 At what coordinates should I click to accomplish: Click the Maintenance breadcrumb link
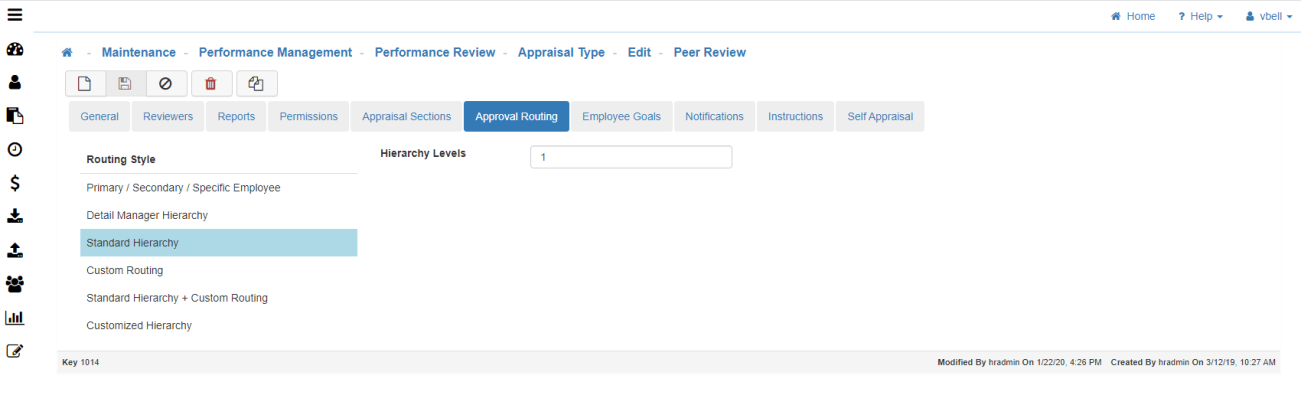point(138,52)
